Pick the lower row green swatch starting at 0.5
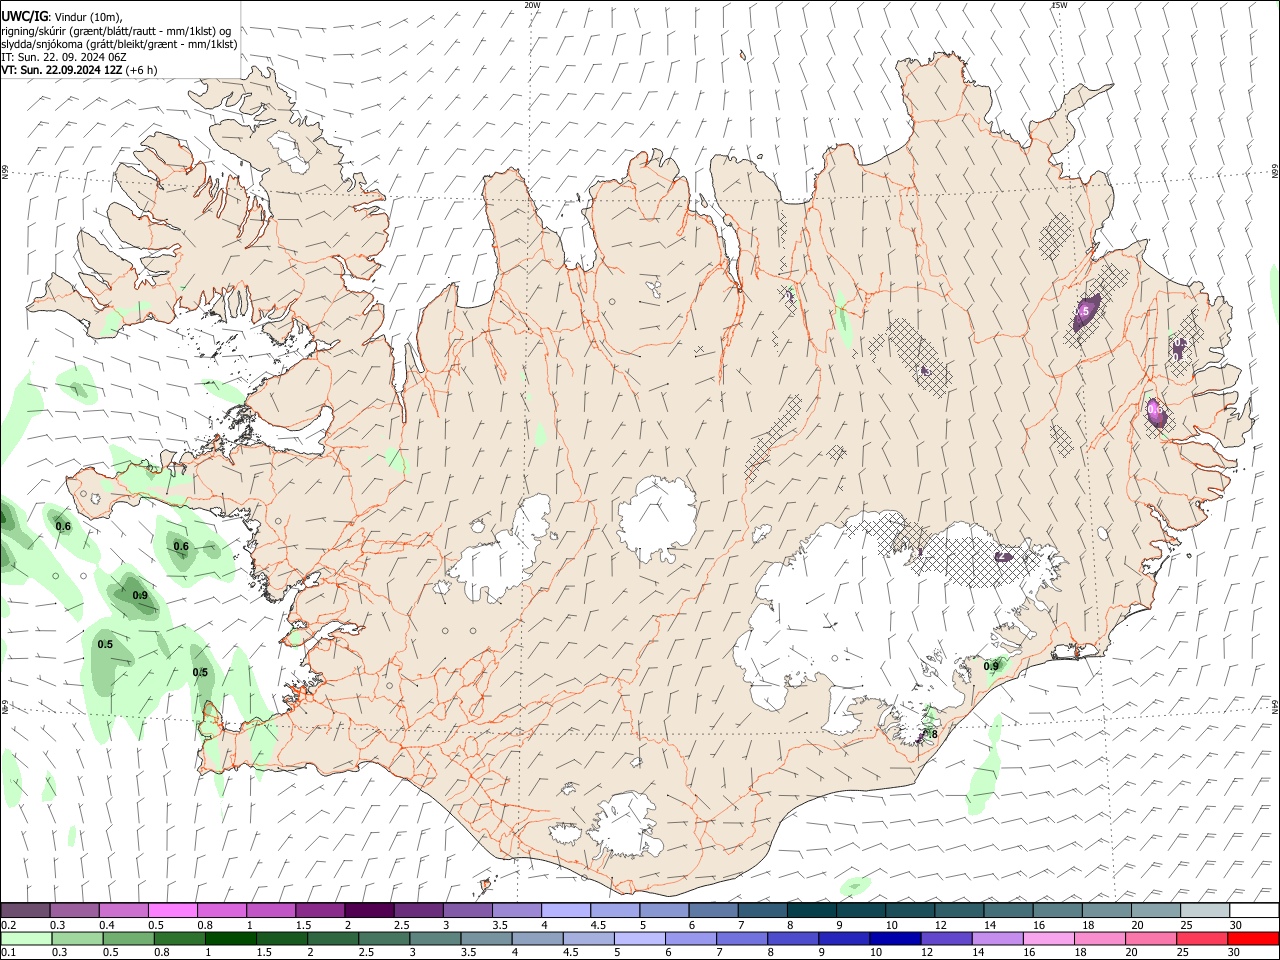The height and width of the screenshot is (960, 1280). (x=128, y=938)
